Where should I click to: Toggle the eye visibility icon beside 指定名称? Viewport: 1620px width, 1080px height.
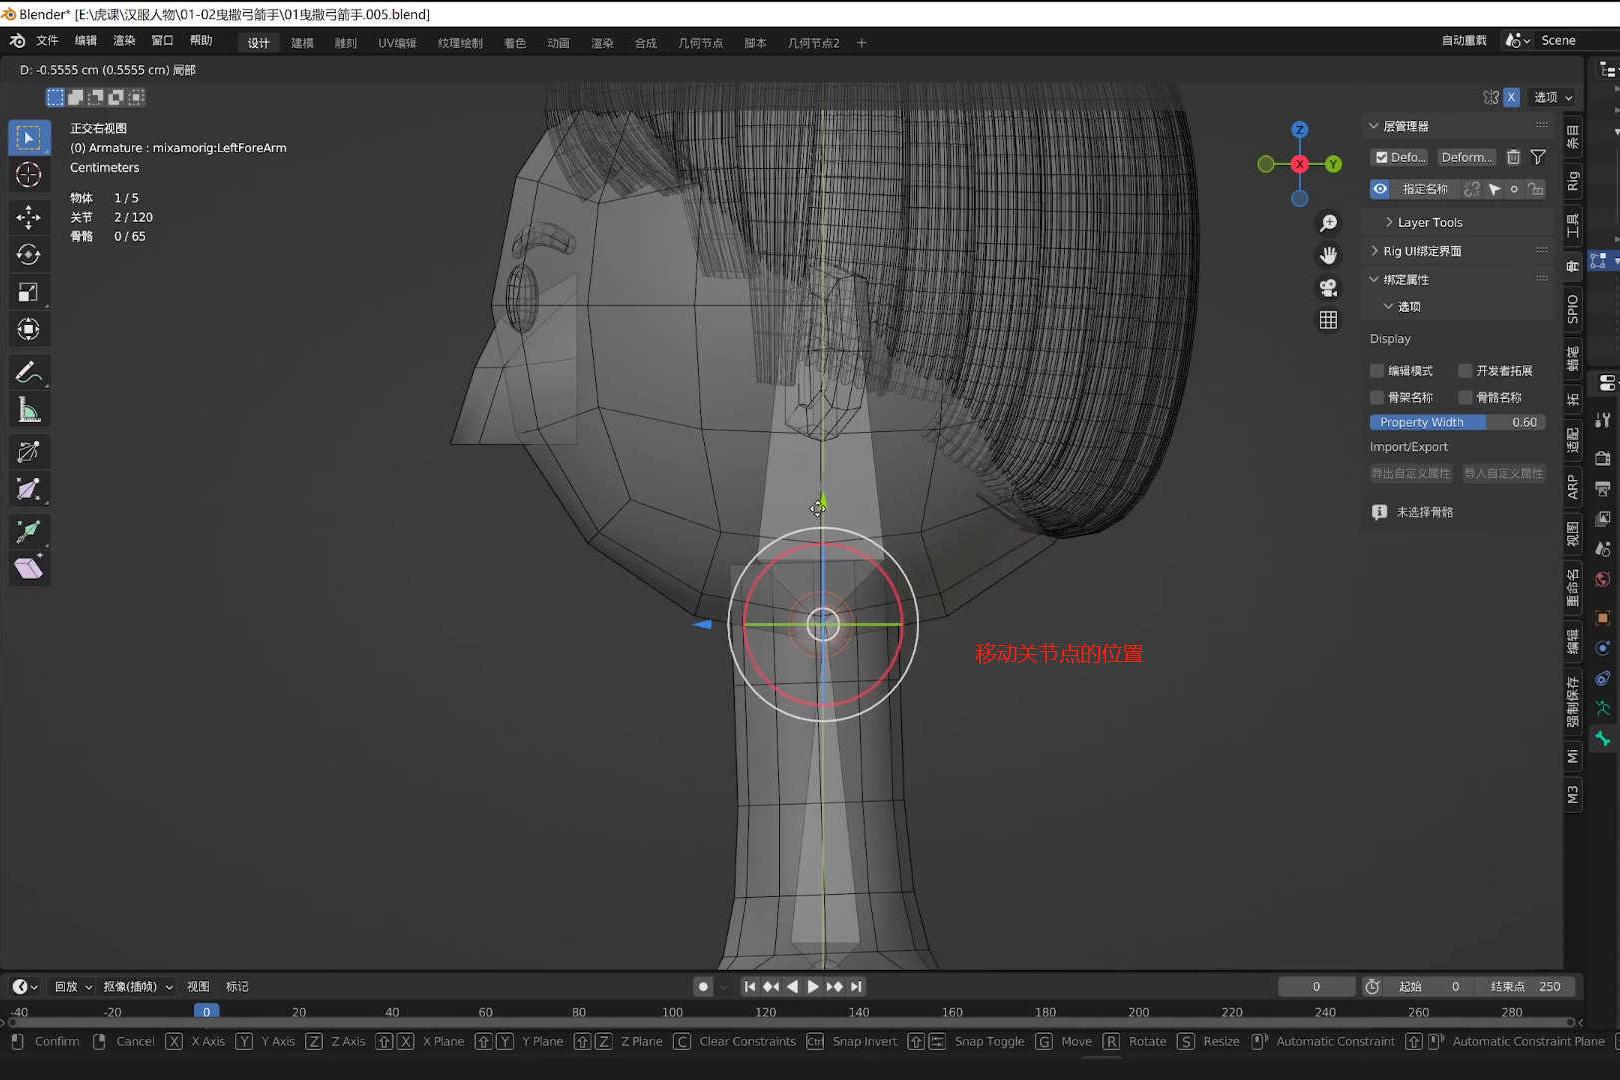pyautogui.click(x=1380, y=189)
